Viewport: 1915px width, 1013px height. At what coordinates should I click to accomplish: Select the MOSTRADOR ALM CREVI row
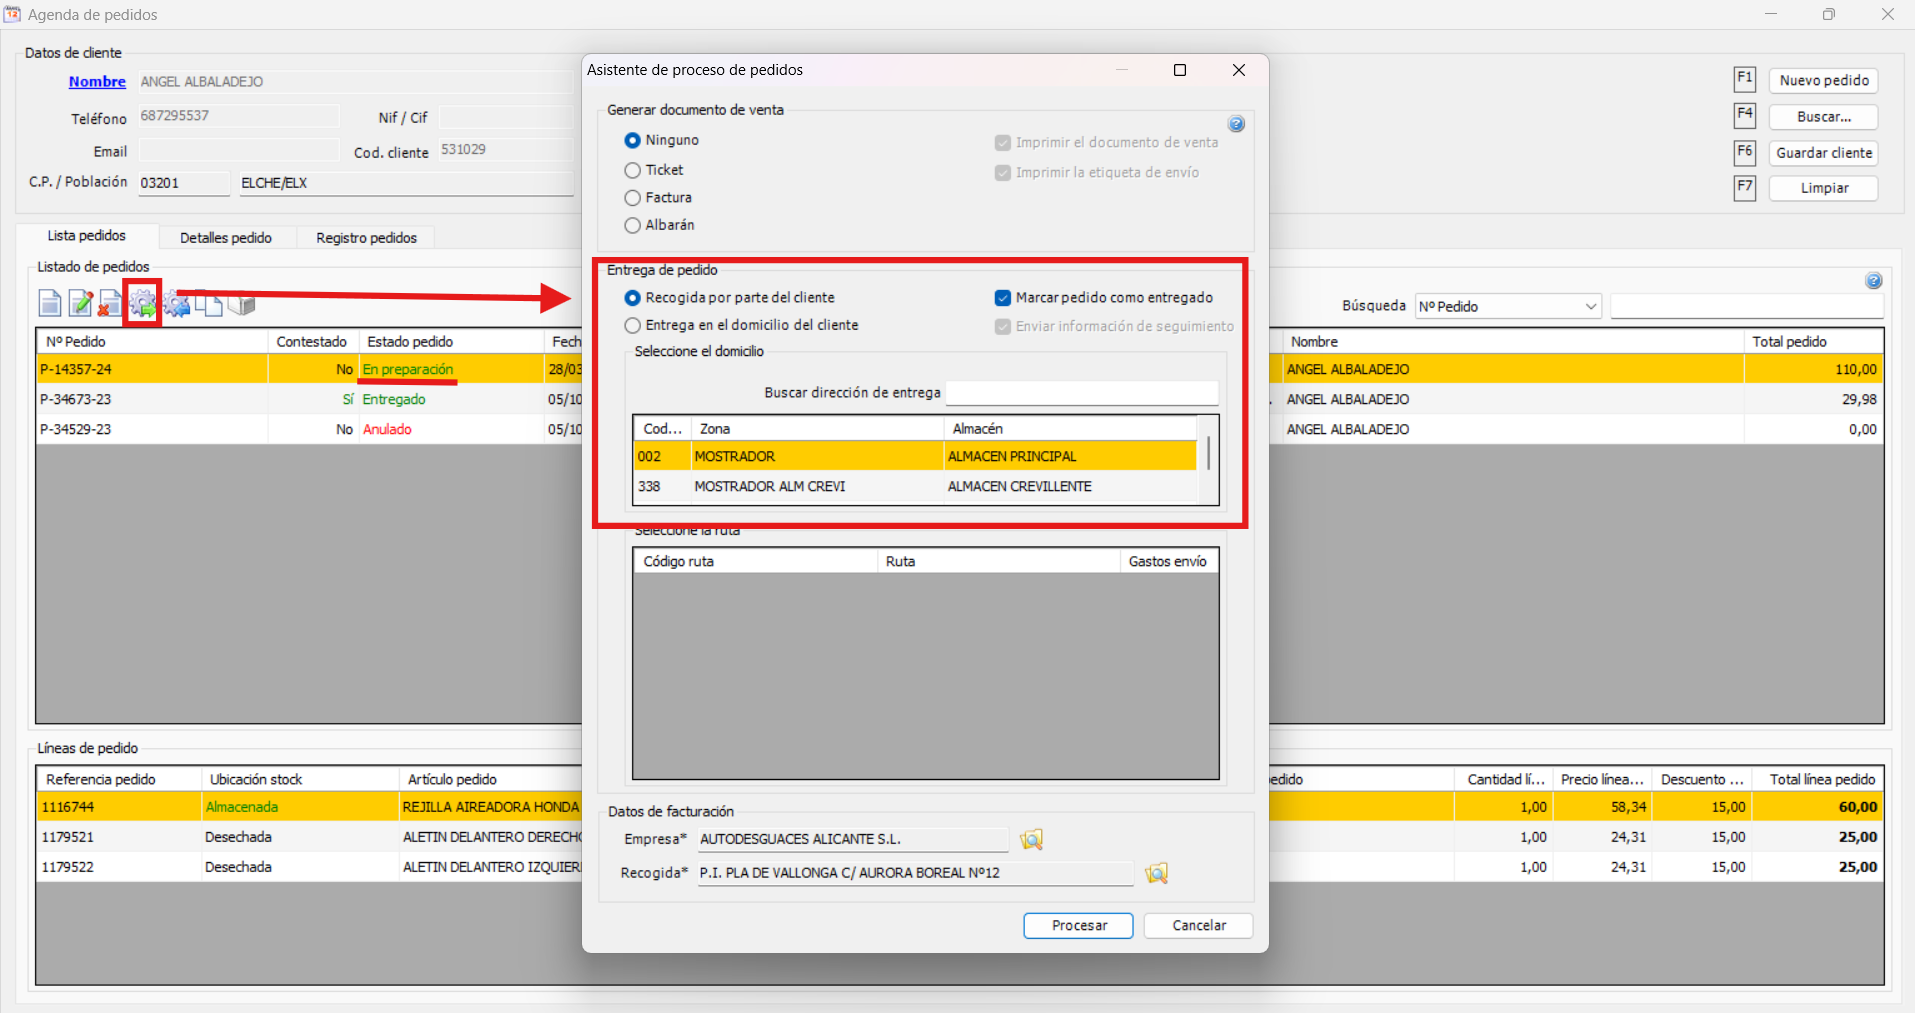[x=770, y=487]
